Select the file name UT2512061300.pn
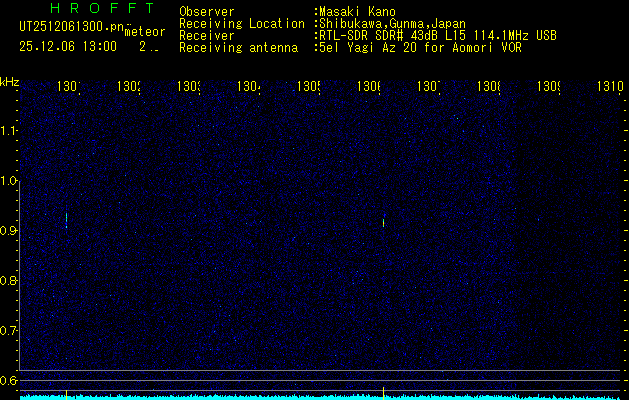Image resolution: width=629 pixels, height=400 pixels. pos(72,27)
